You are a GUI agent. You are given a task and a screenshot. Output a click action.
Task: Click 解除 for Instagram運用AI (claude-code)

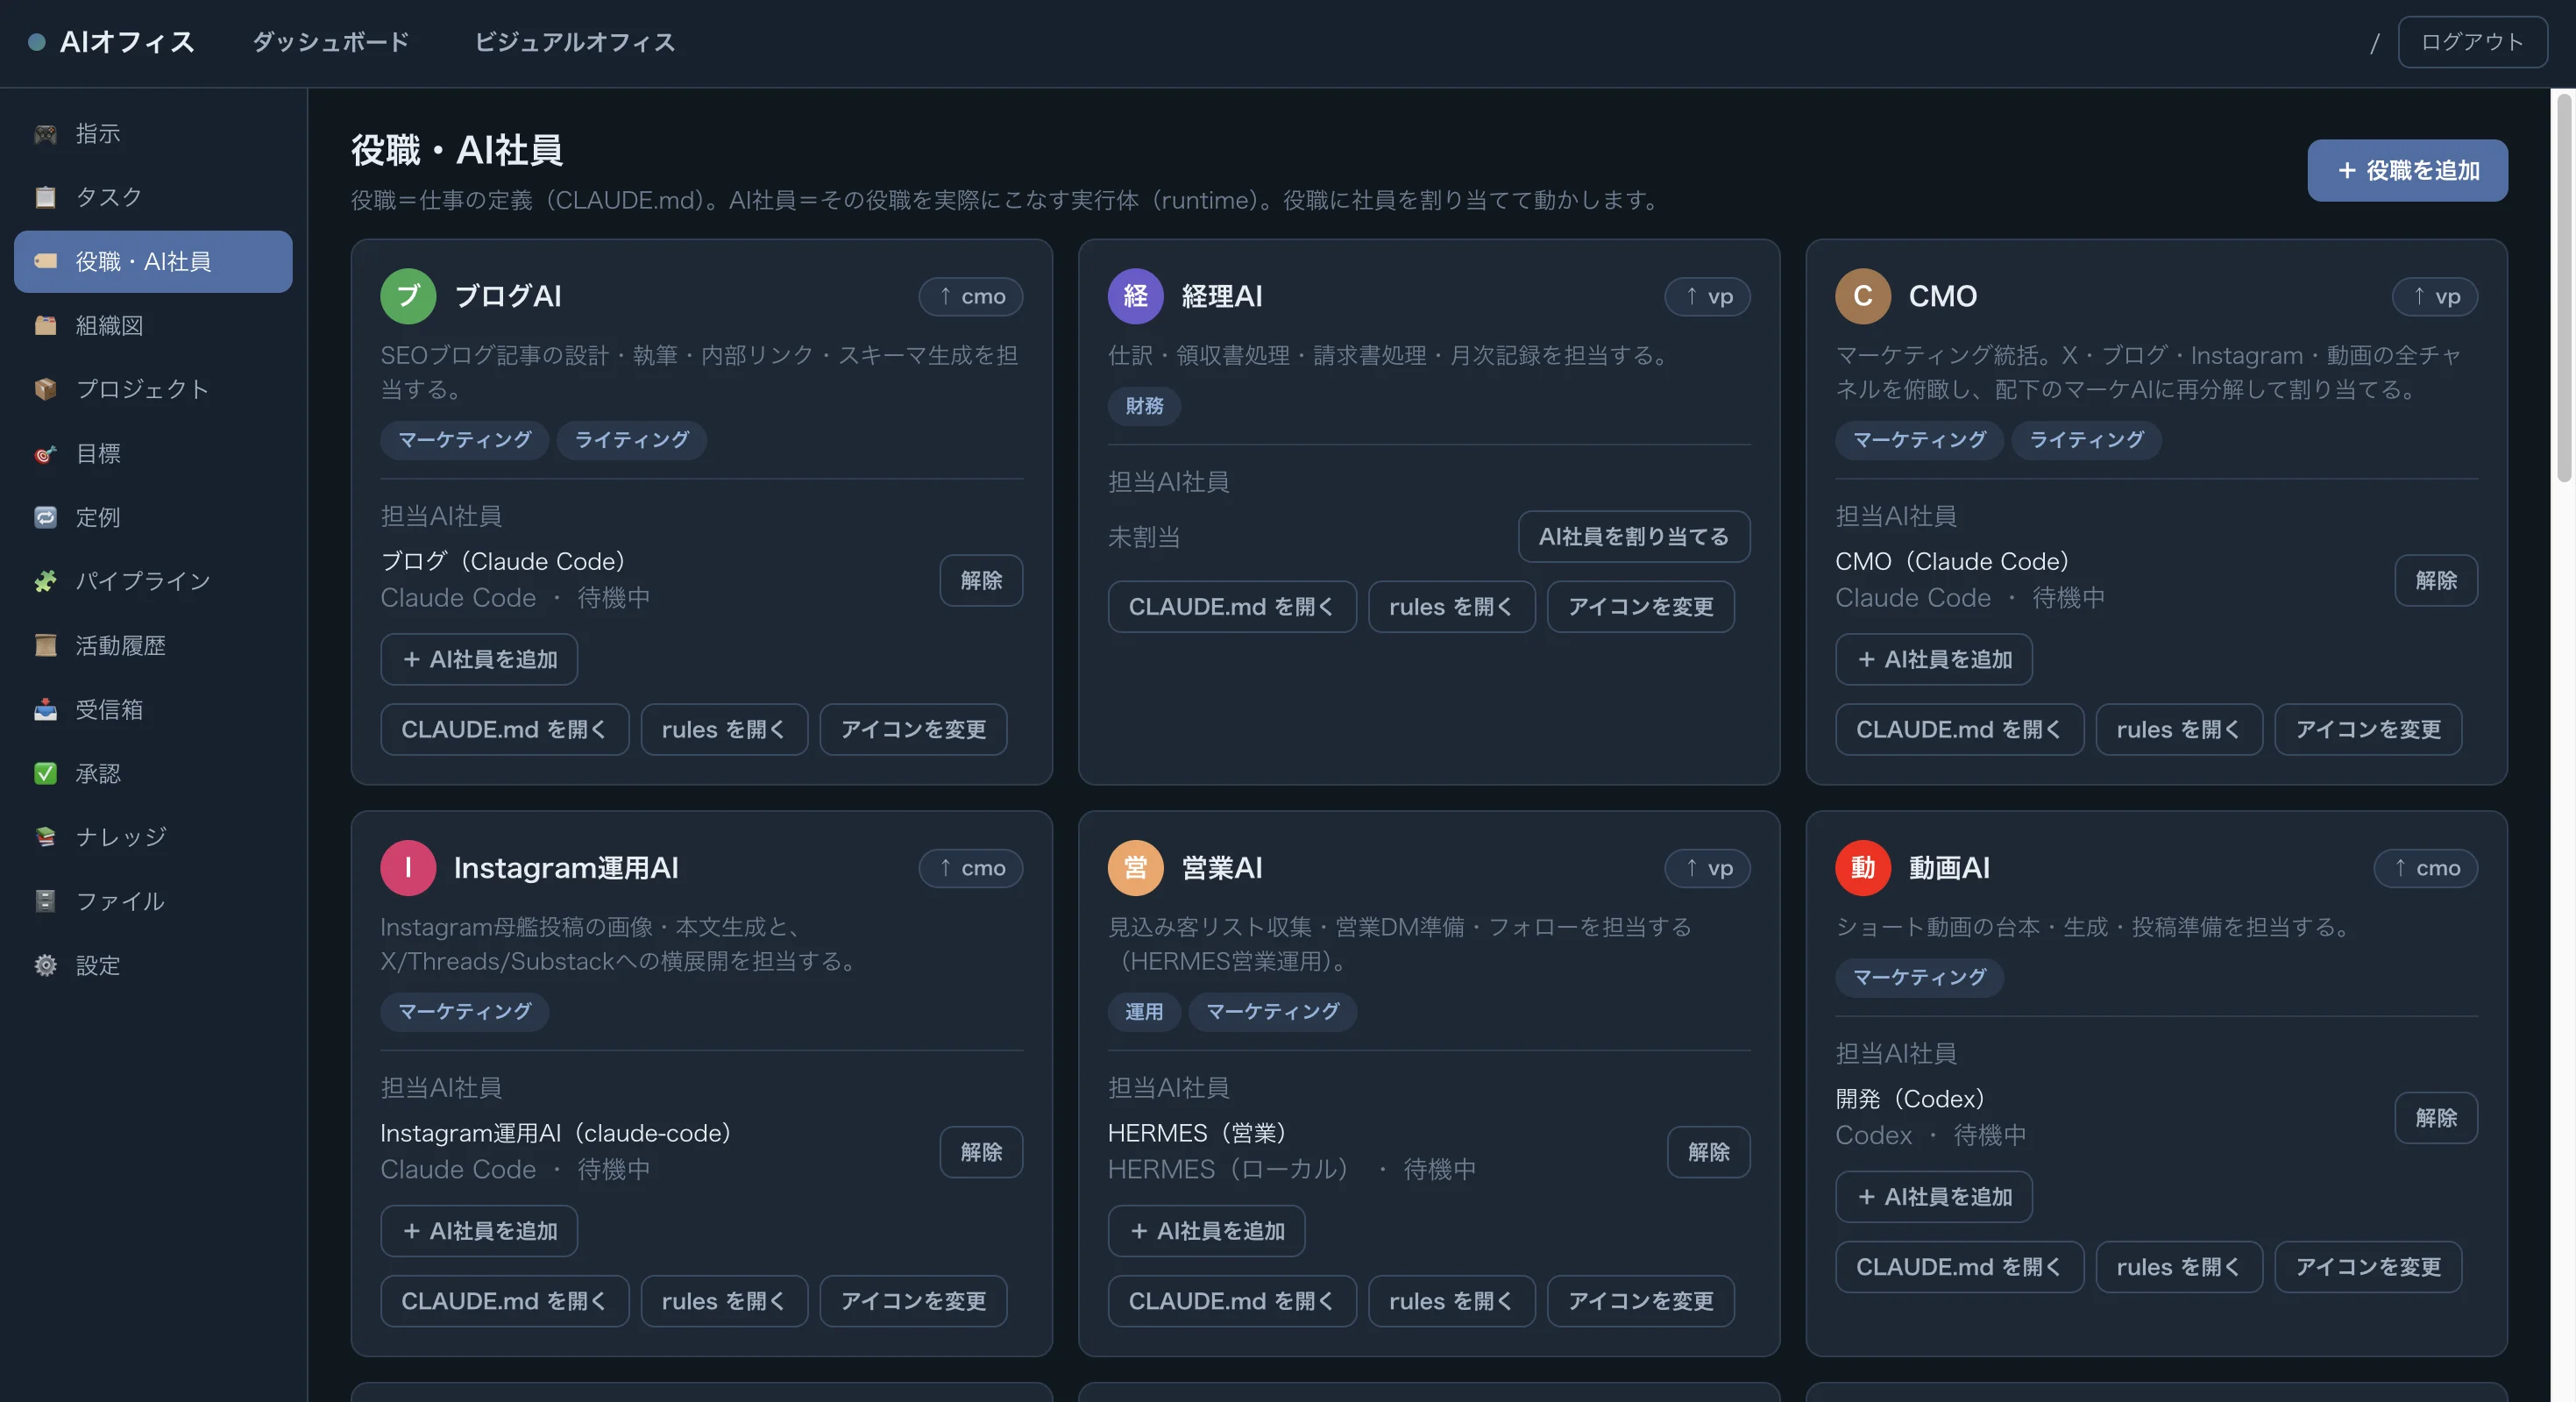[980, 1153]
